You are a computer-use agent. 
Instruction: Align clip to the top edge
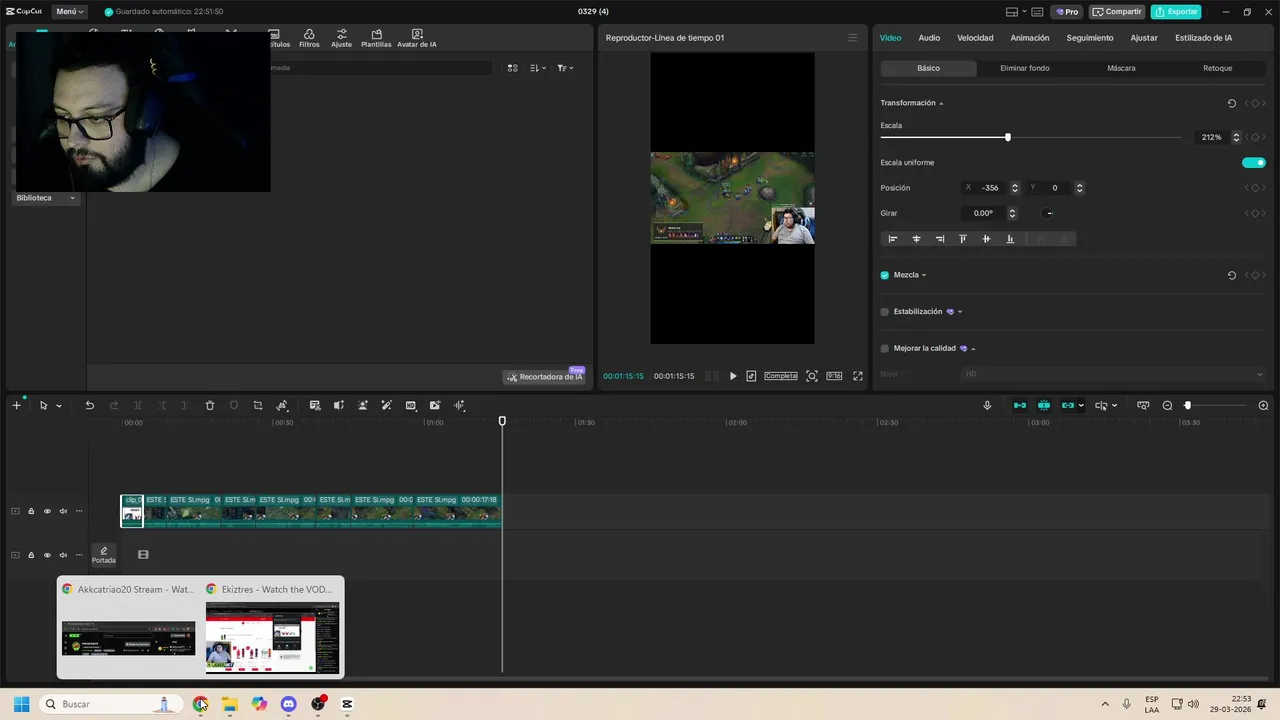coord(963,239)
